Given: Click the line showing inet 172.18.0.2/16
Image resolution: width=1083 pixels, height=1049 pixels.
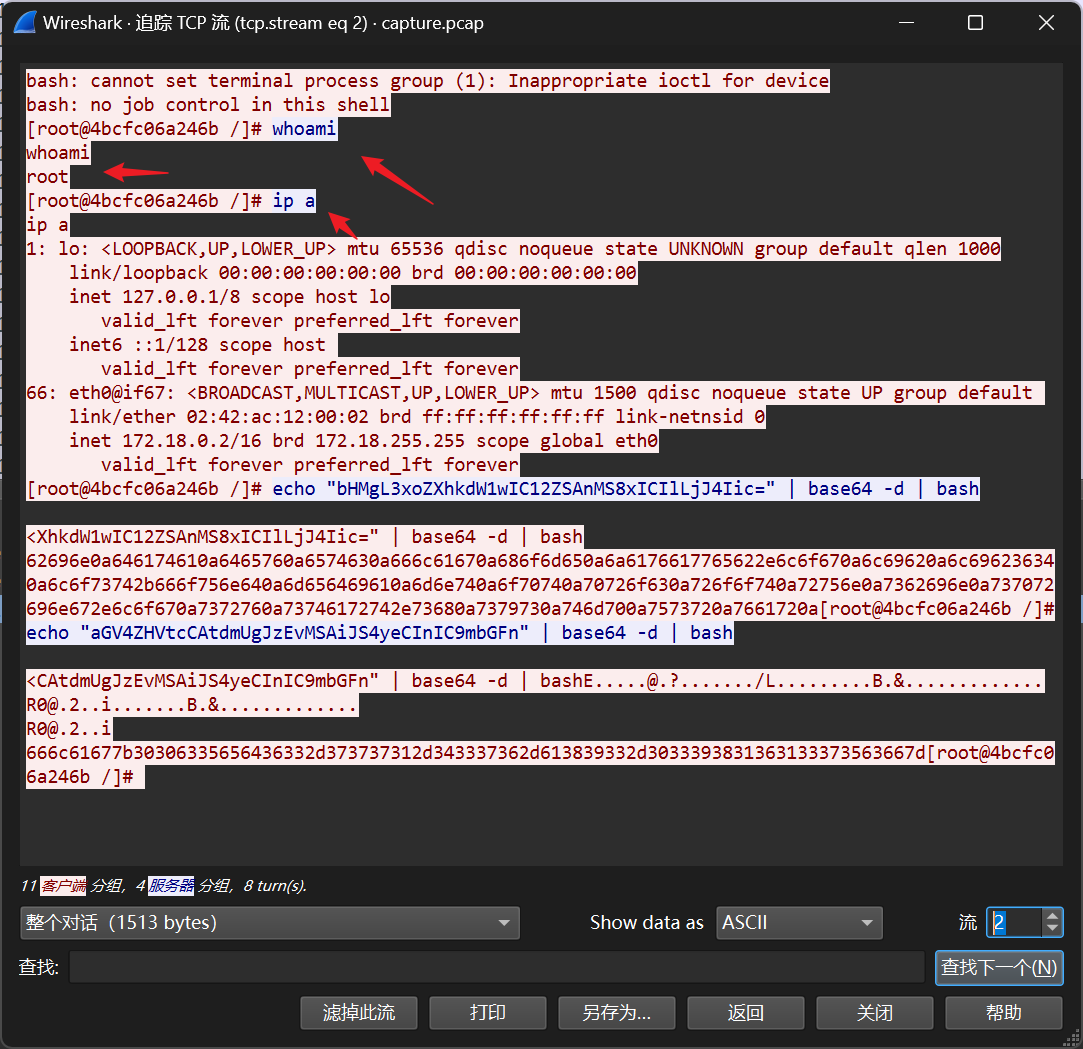Looking at the screenshot, I should (363, 441).
